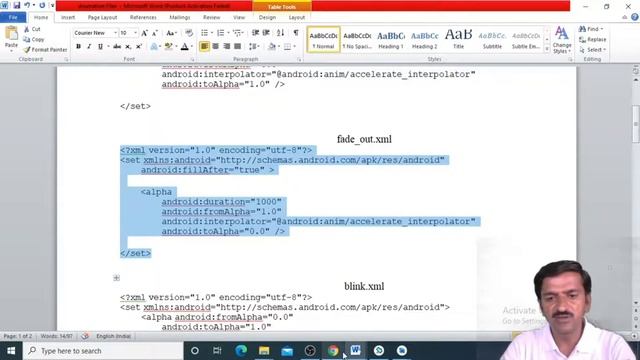Clear formatting from selection
The width and height of the screenshot is (640, 360).
(189, 33)
